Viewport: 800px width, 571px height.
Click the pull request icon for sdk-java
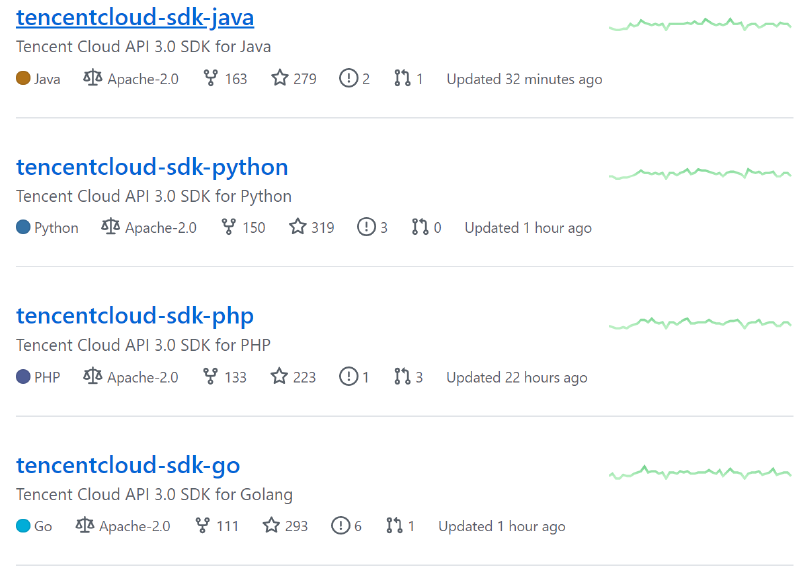coord(403,78)
